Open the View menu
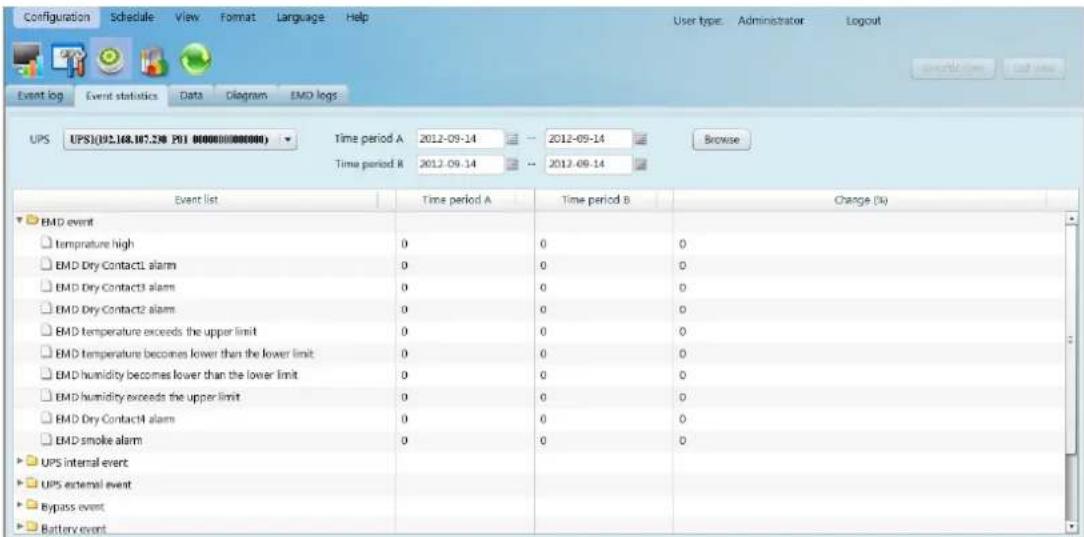Image resolution: width=1084 pixels, height=537 pixels. coord(187,17)
